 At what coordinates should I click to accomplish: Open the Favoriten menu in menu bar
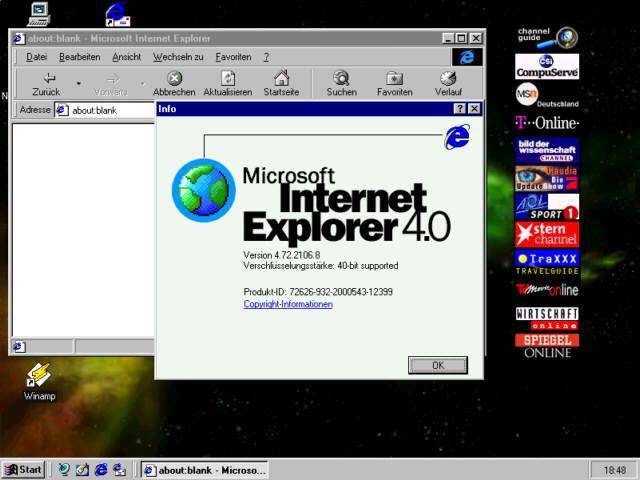[233, 57]
